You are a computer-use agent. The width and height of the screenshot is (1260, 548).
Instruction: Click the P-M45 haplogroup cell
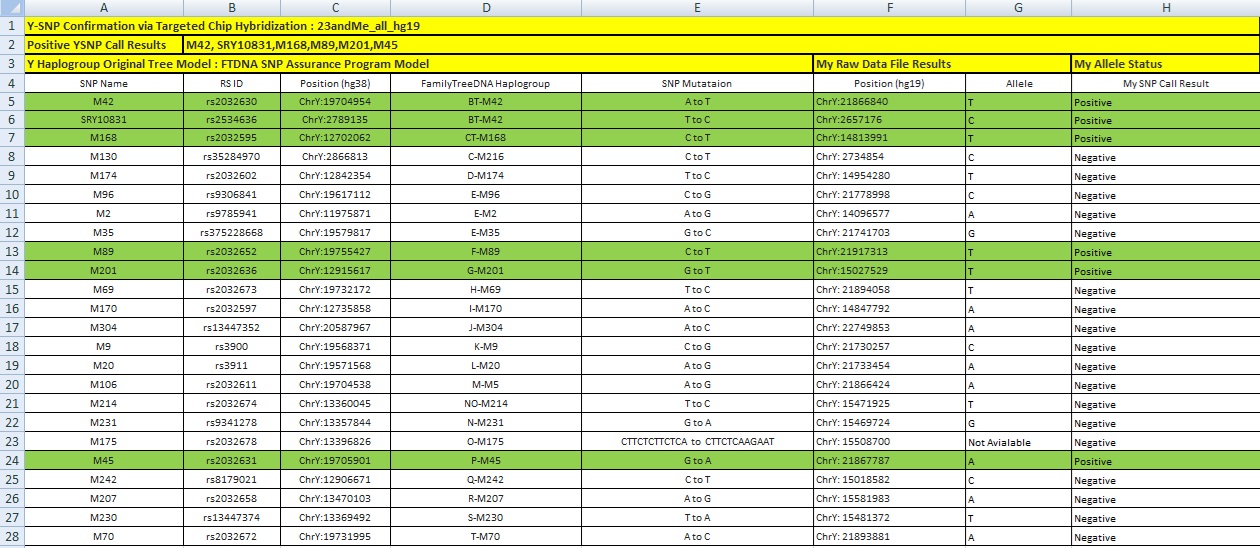[x=486, y=461]
